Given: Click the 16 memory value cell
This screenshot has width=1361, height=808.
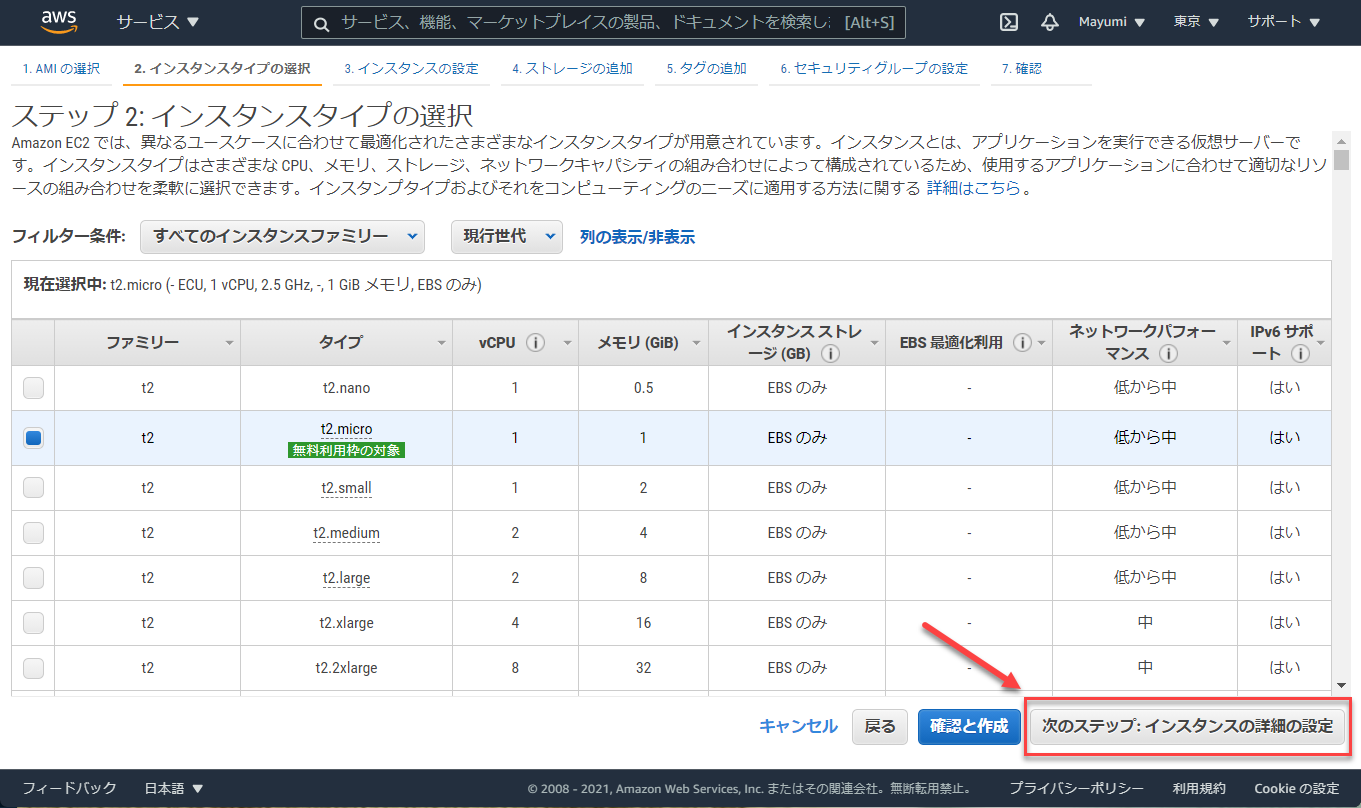Looking at the screenshot, I should pos(643,623).
